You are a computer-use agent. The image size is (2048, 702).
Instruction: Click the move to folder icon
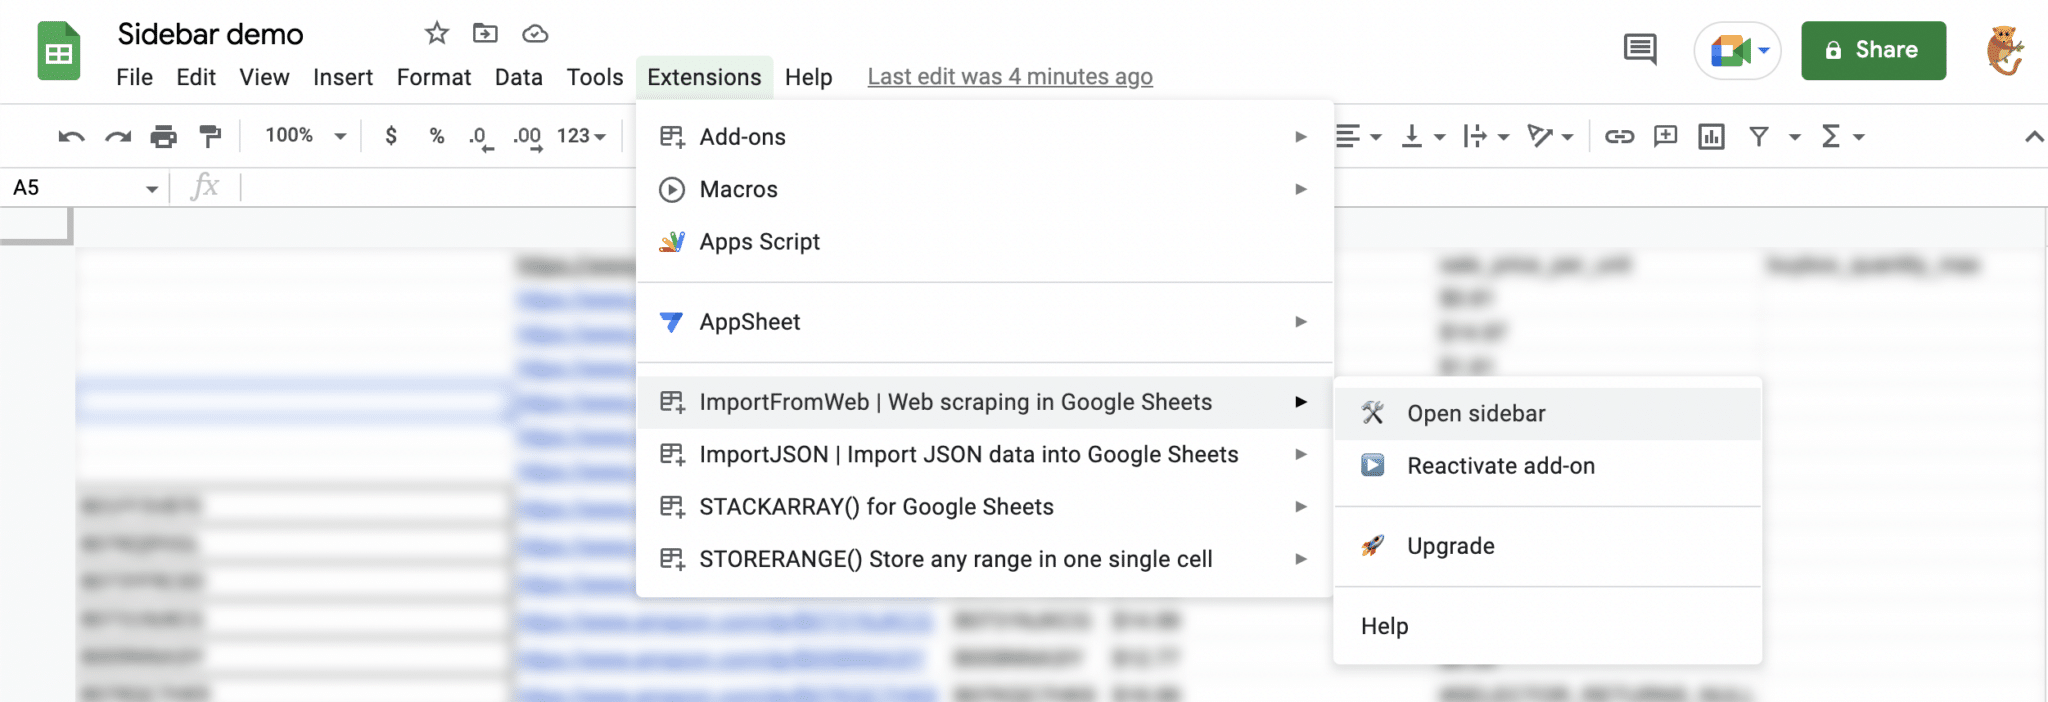(x=485, y=34)
